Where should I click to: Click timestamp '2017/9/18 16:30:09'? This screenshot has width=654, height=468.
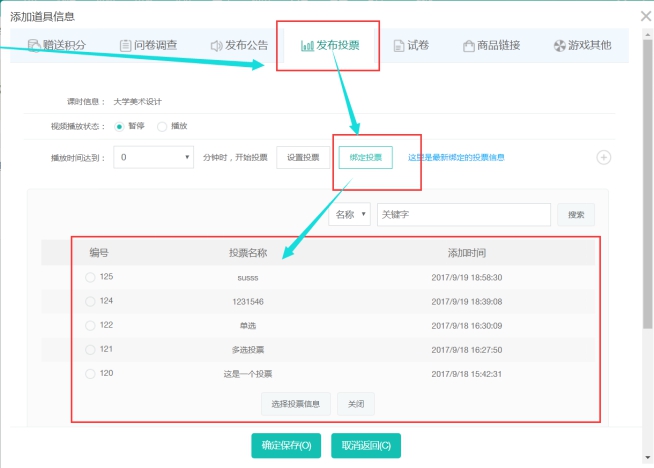click(x=467, y=326)
